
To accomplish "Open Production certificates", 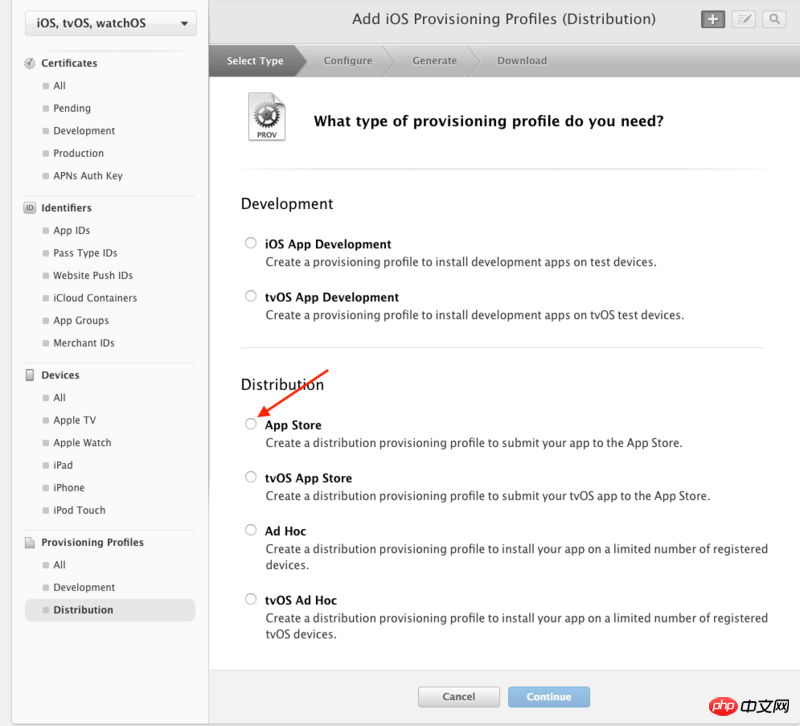I will point(79,153).
